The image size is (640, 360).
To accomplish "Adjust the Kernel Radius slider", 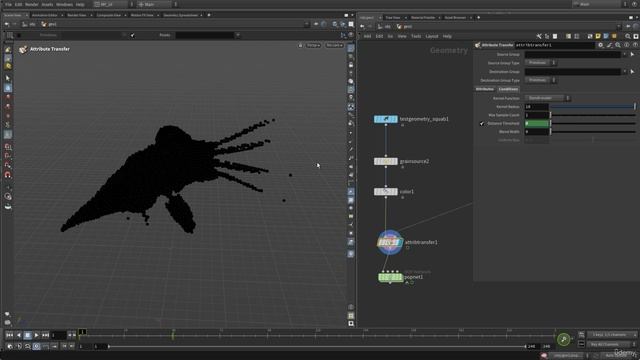I will [593, 107].
